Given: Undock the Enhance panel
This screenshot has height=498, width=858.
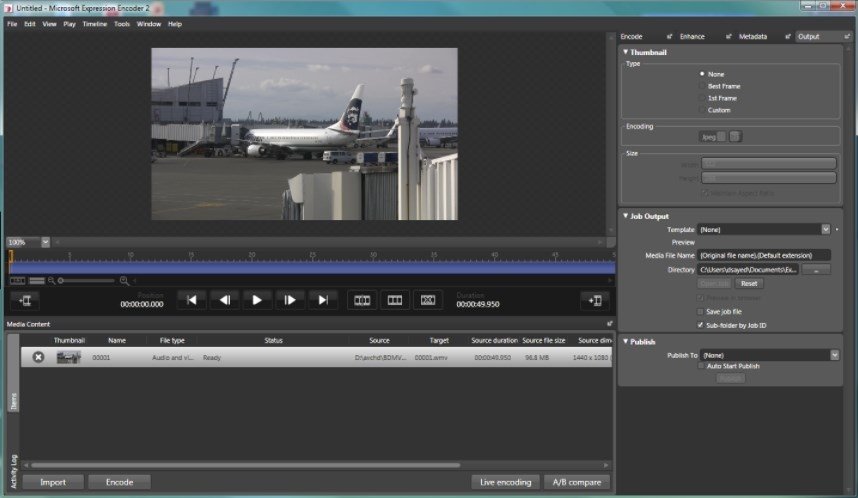Looking at the screenshot, I should pos(728,37).
